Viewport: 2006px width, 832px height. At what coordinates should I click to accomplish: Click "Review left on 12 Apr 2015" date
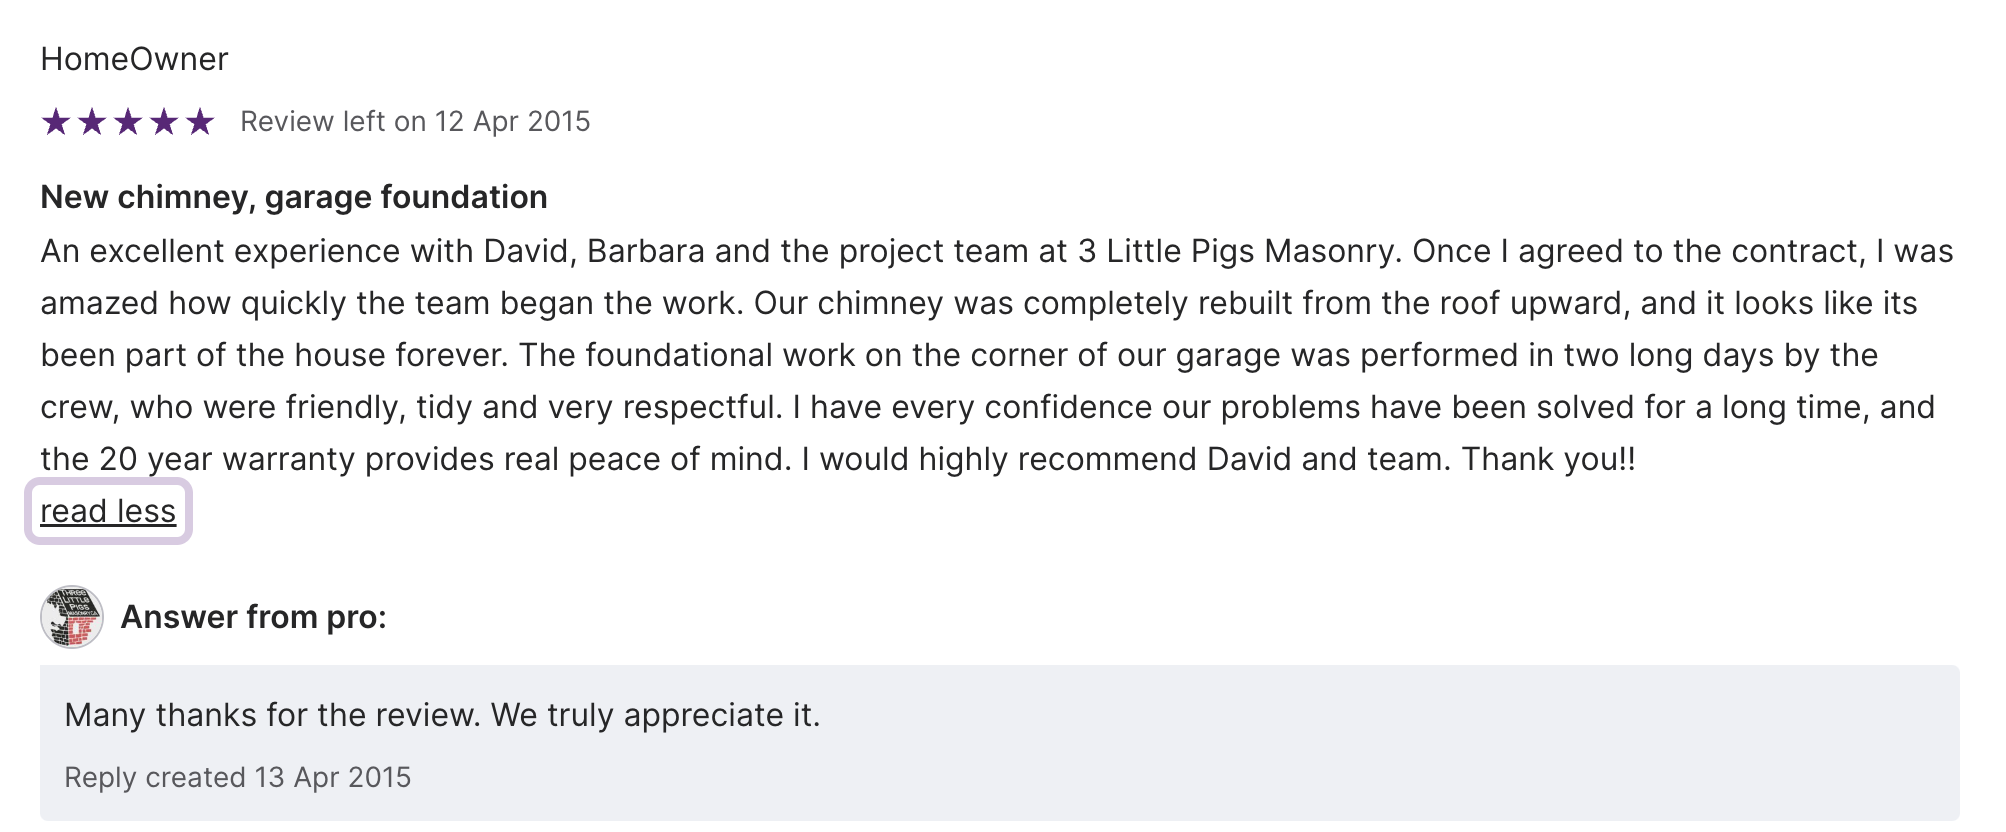pos(415,122)
